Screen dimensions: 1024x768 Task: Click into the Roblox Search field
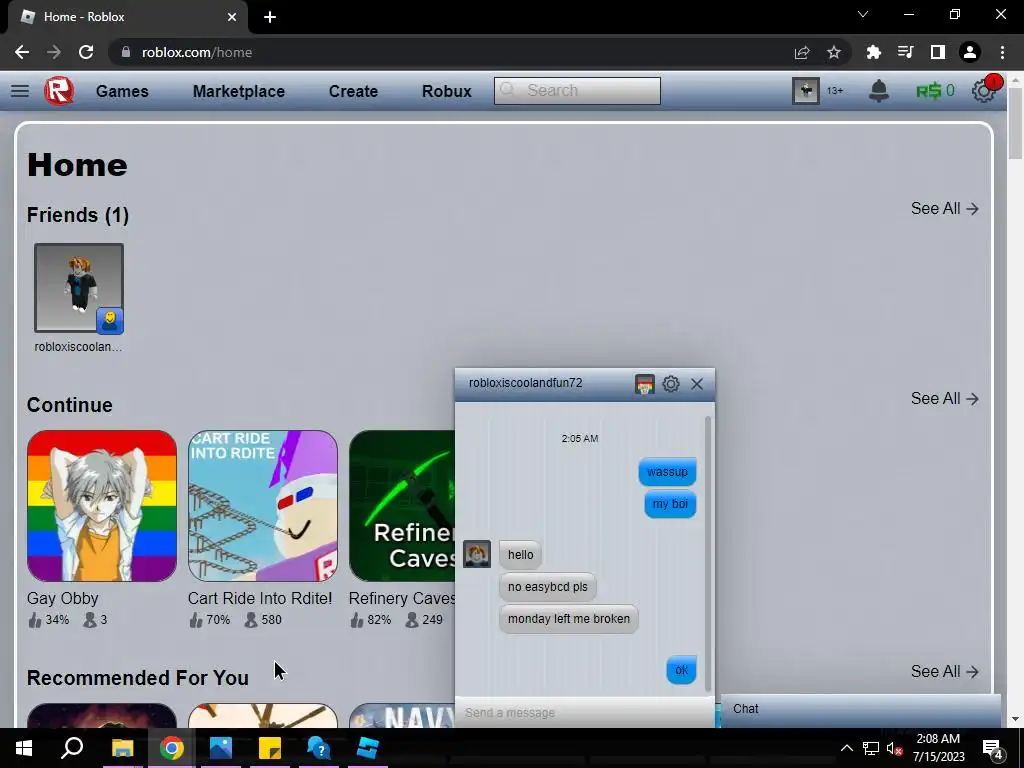pos(577,91)
